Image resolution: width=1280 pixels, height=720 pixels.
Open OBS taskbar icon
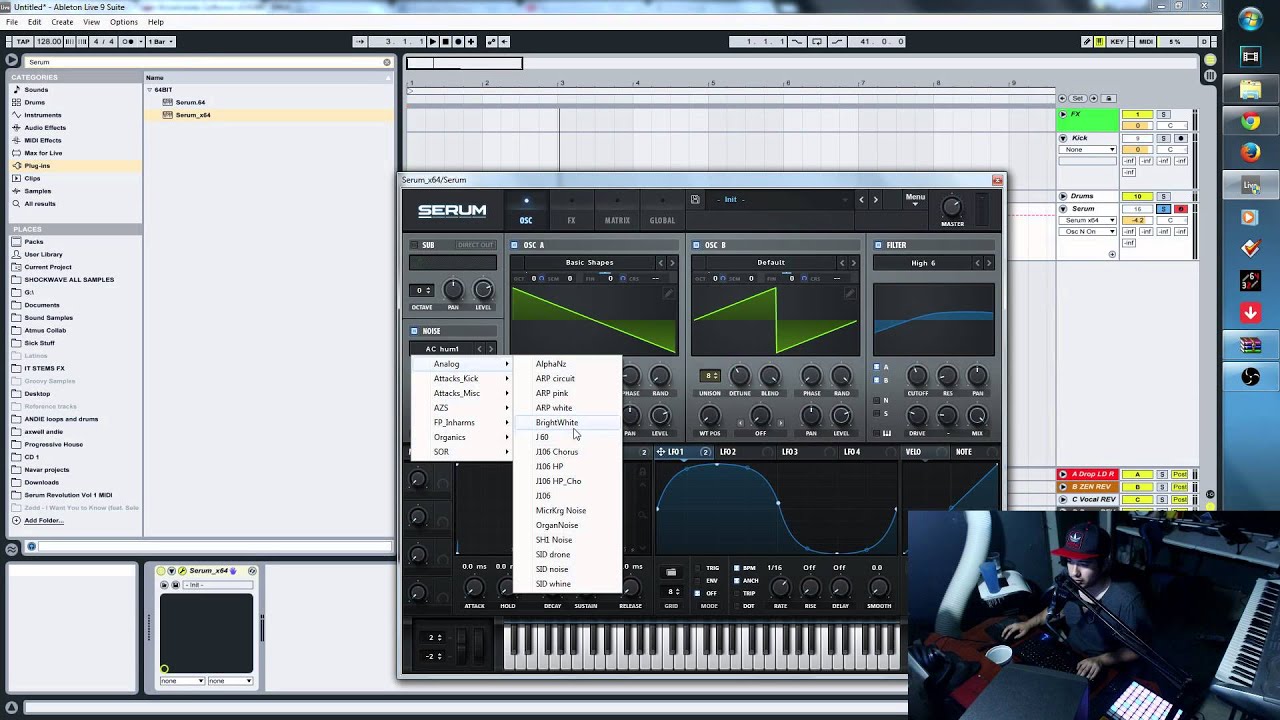1250,377
